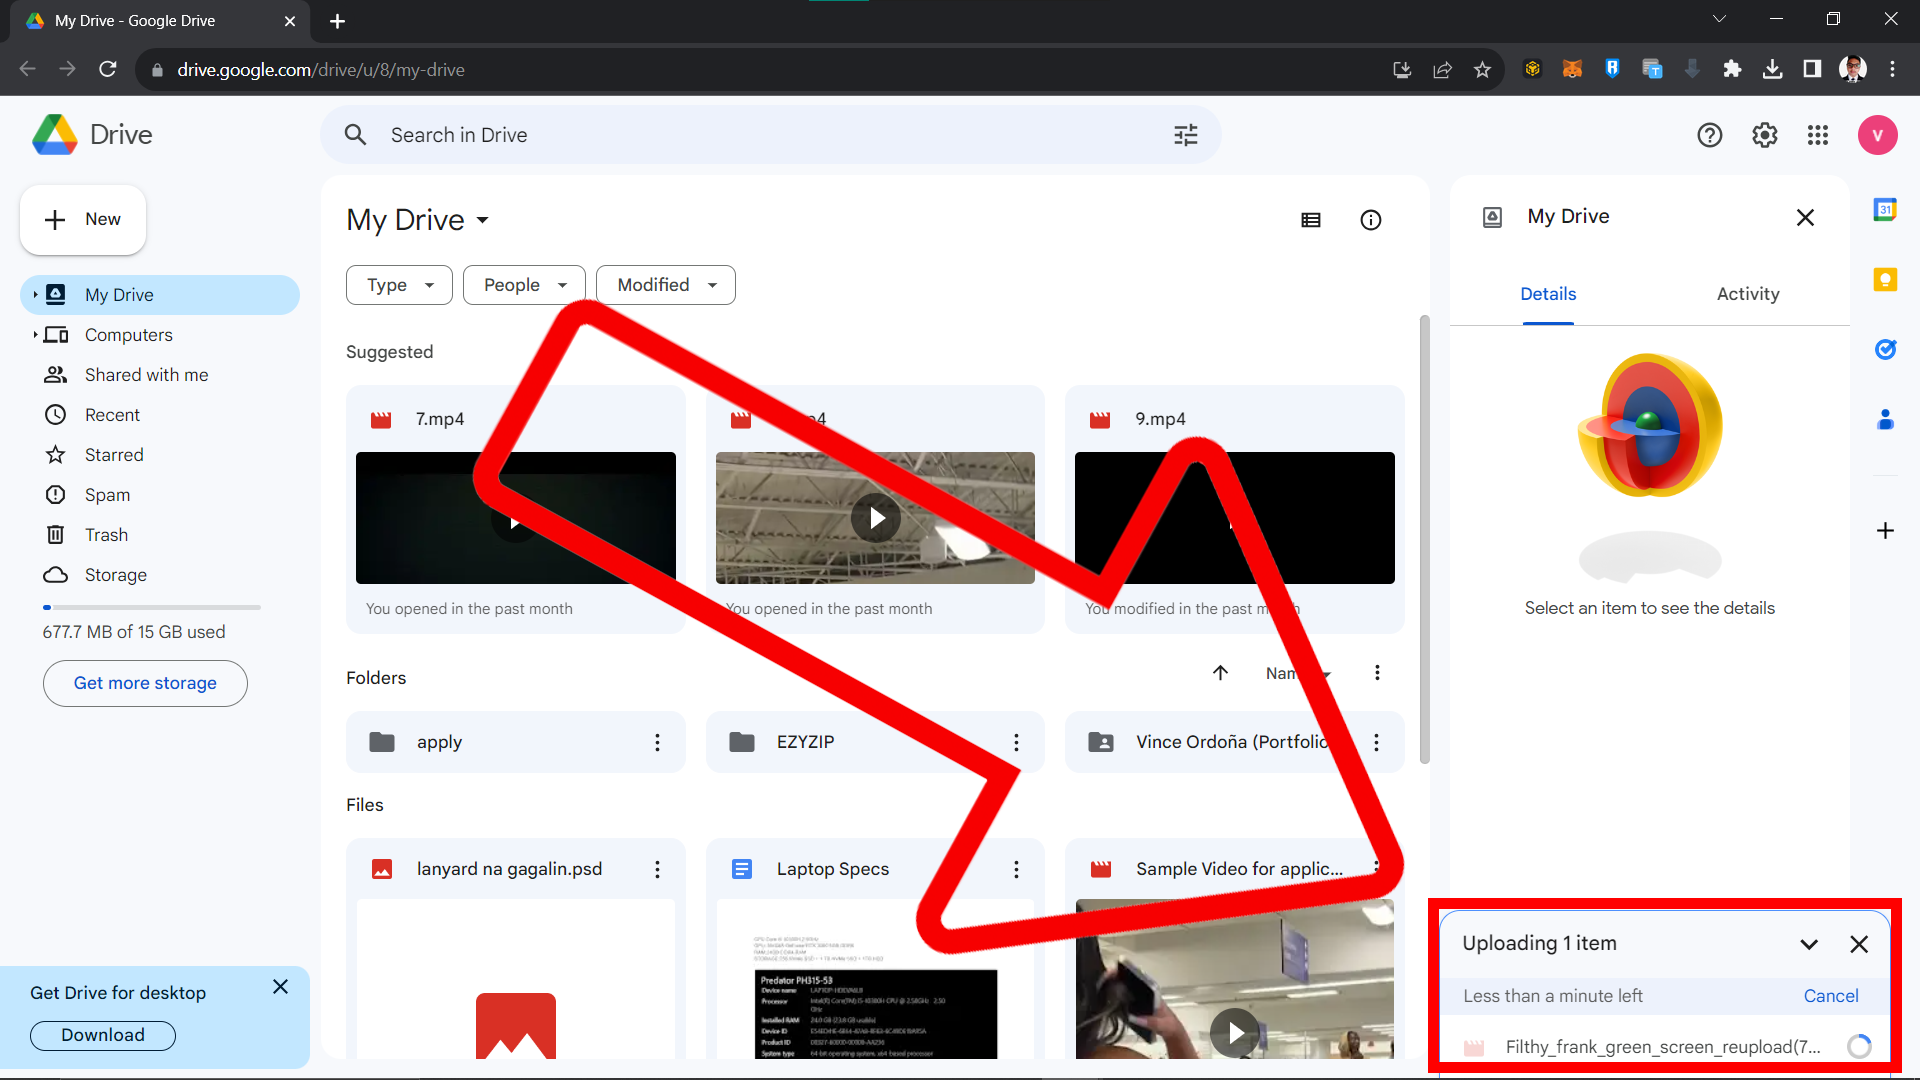Open the Type filter dropdown
The width and height of the screenshot is (1920, 1080).
point(398,285)
